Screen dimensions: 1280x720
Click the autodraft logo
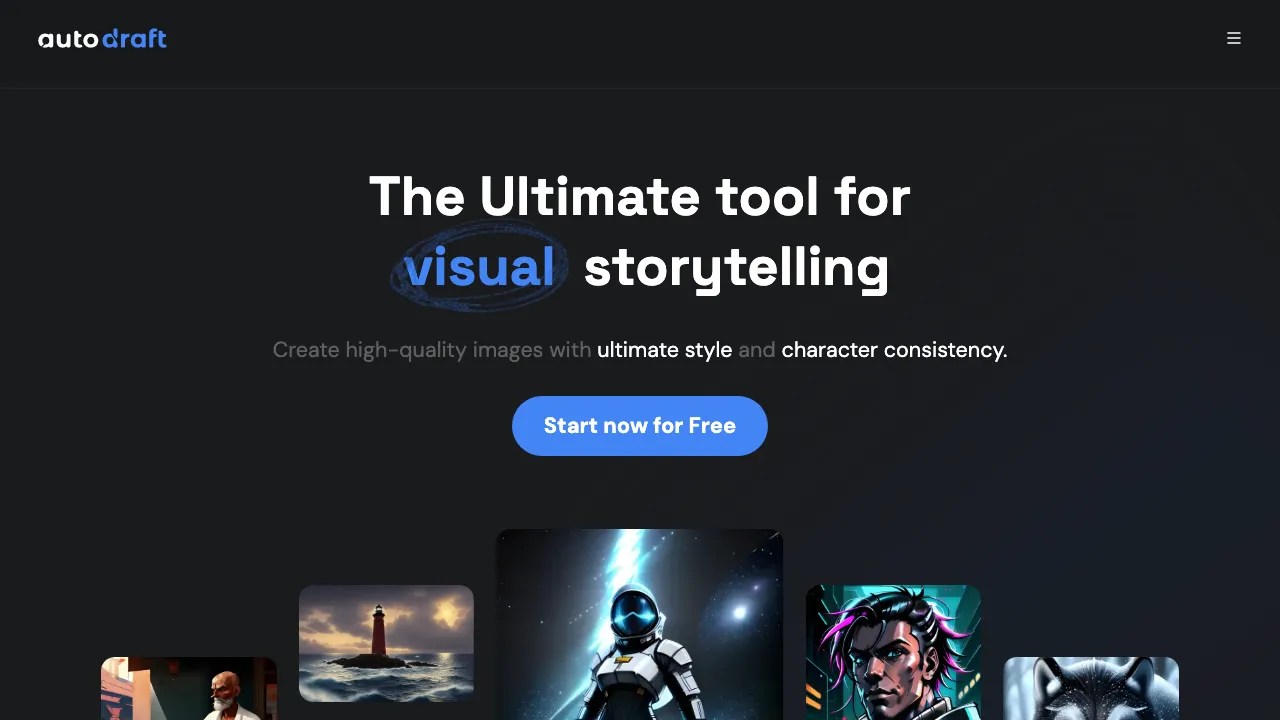point(102,39)
